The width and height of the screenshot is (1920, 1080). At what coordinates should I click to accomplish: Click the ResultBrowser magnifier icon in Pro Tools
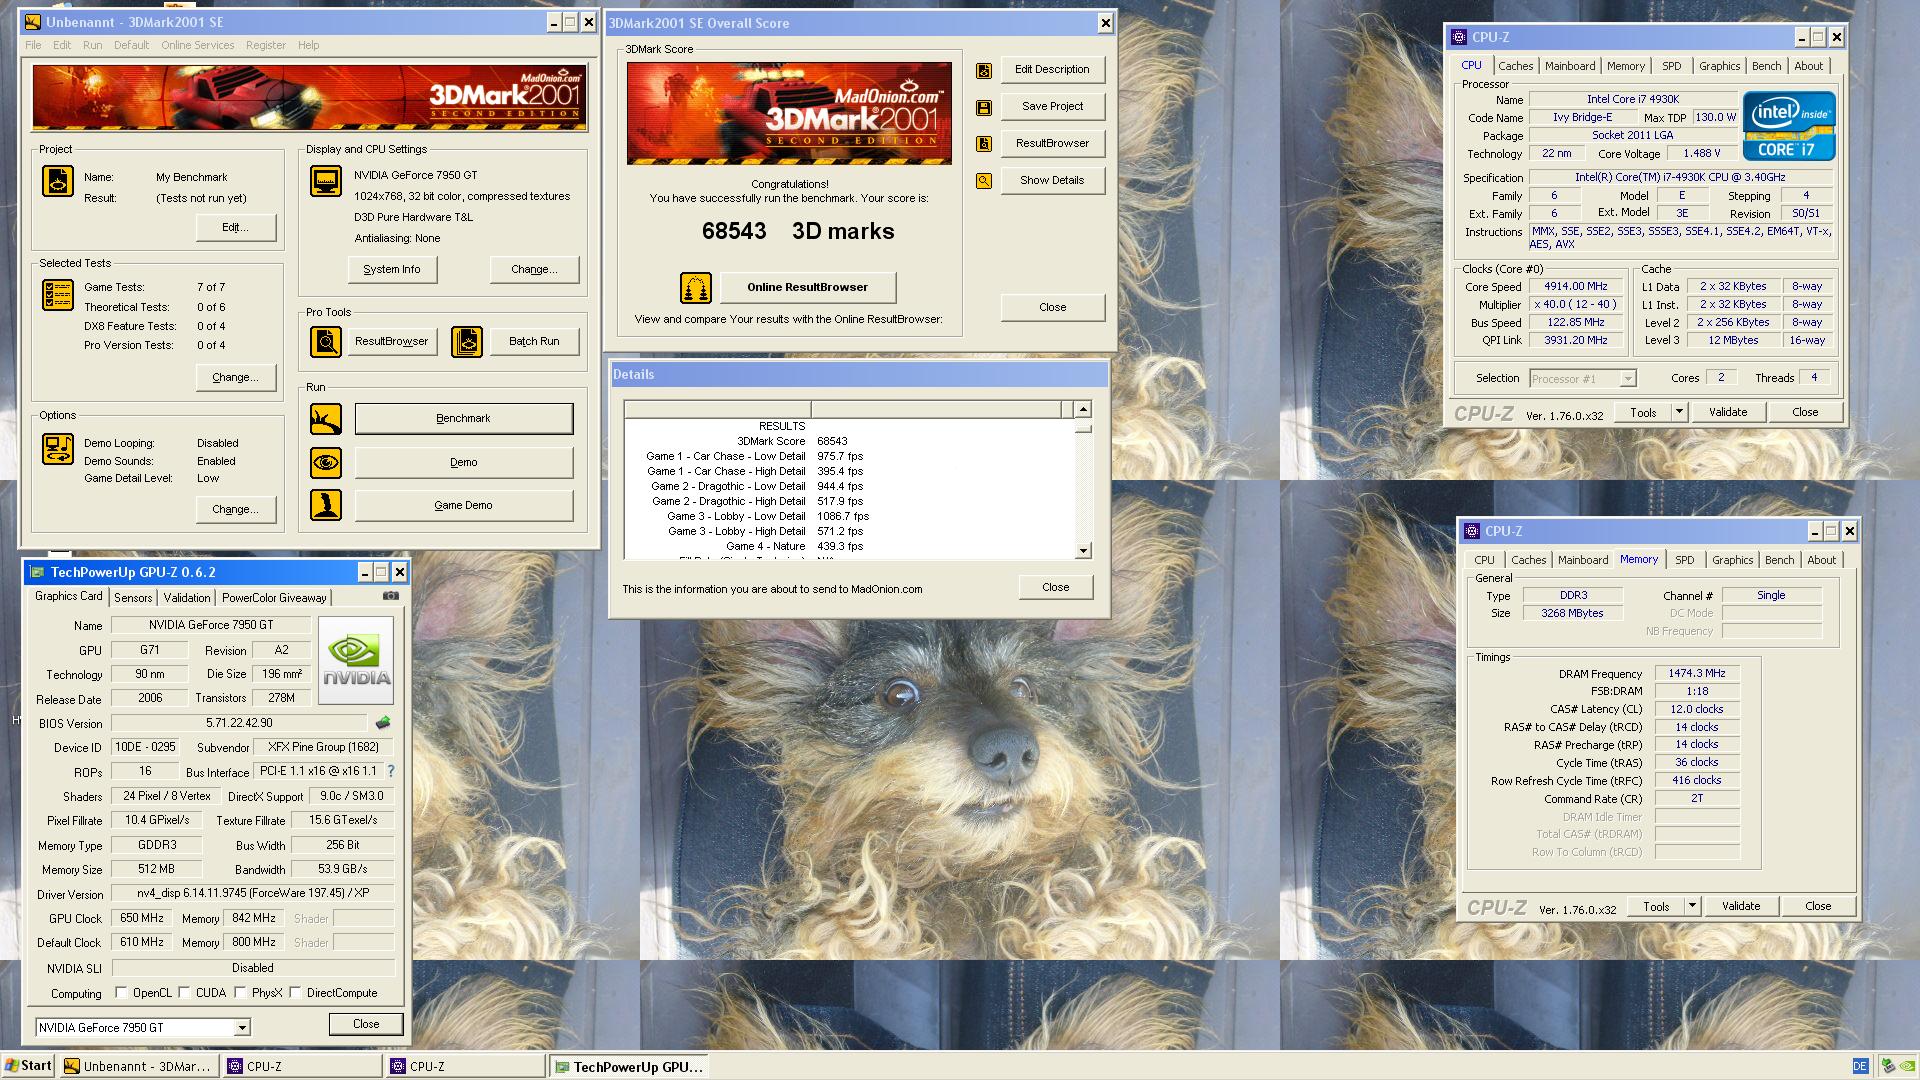coord(326,342)
